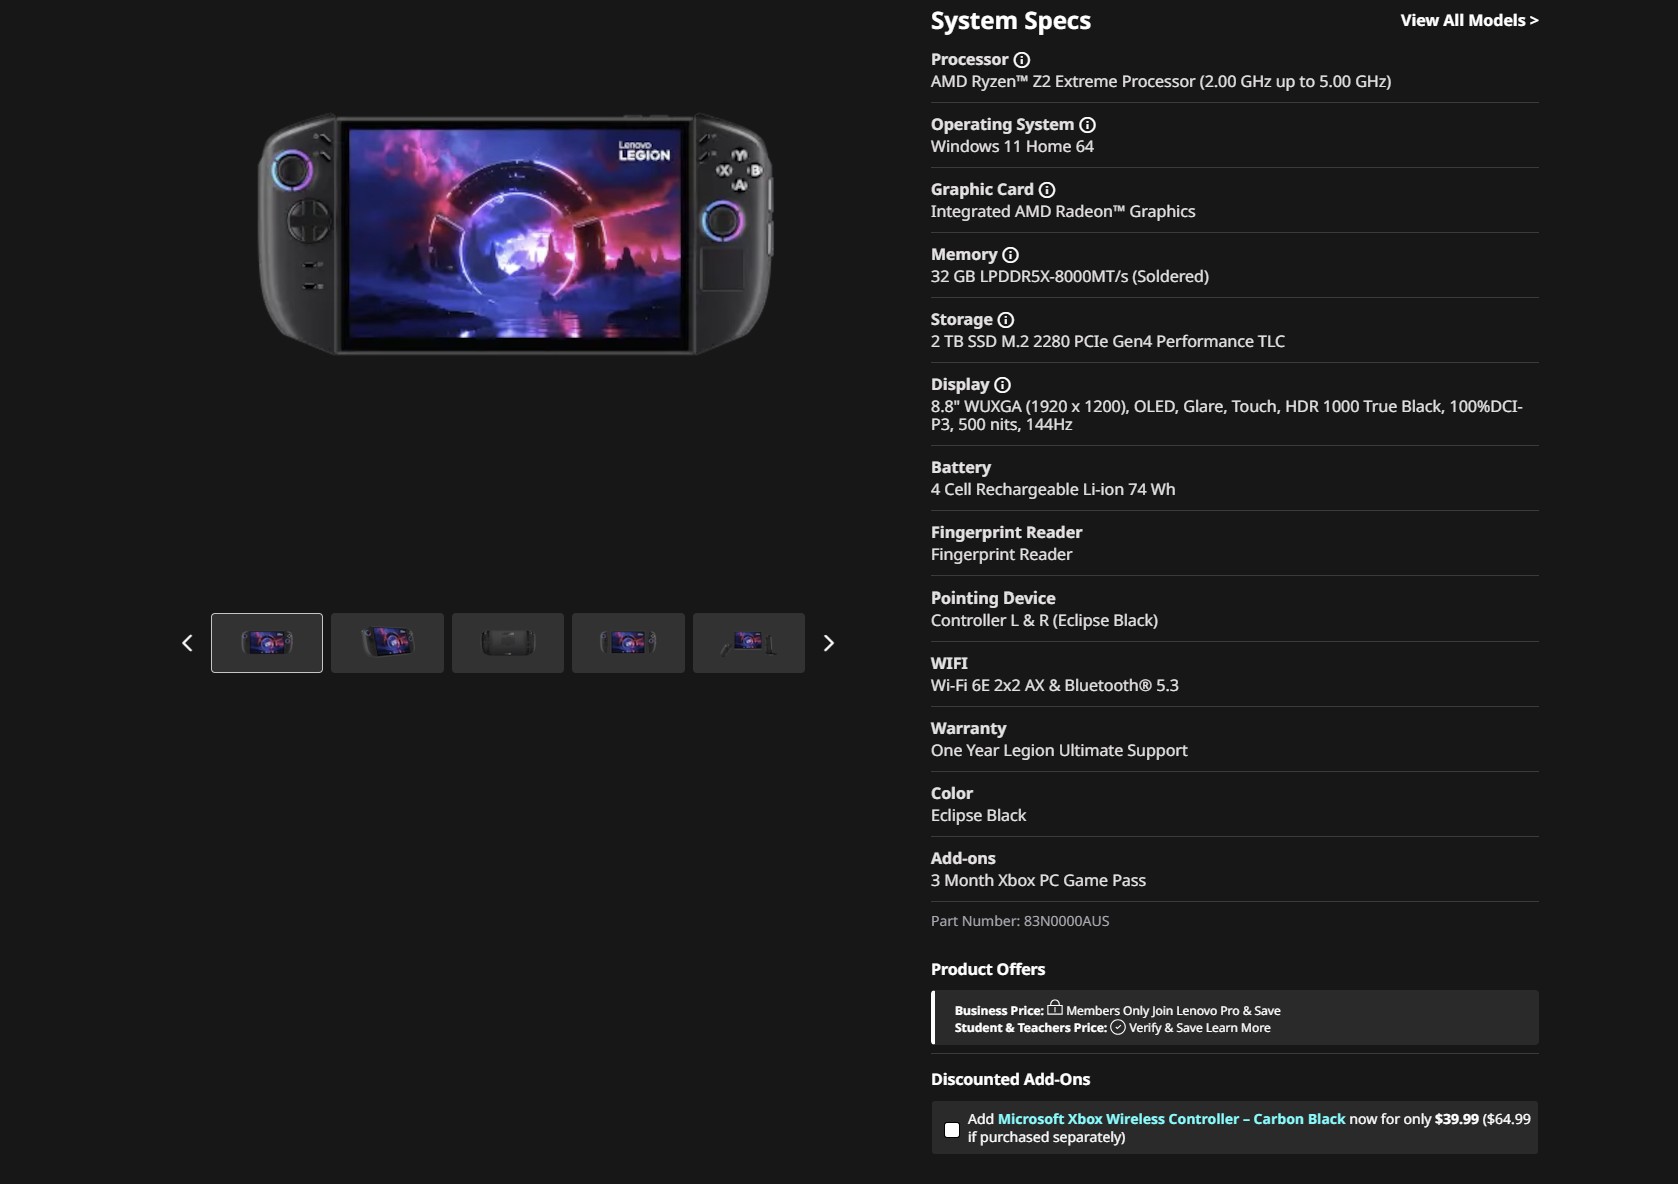Open View All Models
Screen dimensions: 1678x1184
(x=1469, y=20)
